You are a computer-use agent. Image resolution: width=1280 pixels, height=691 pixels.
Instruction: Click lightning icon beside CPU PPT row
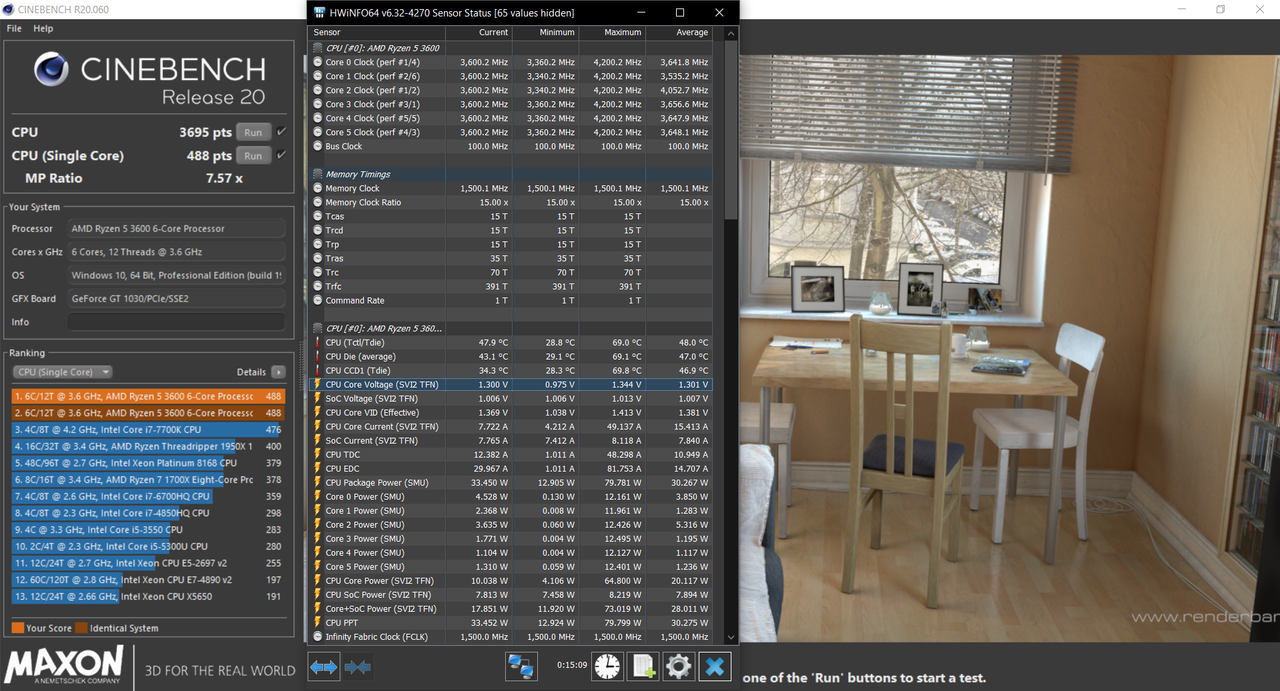click(317, 622)
